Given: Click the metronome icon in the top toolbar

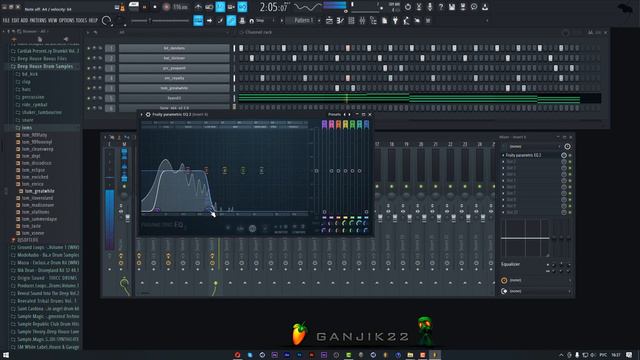Looking at the screenshot, I should (198, 7).
